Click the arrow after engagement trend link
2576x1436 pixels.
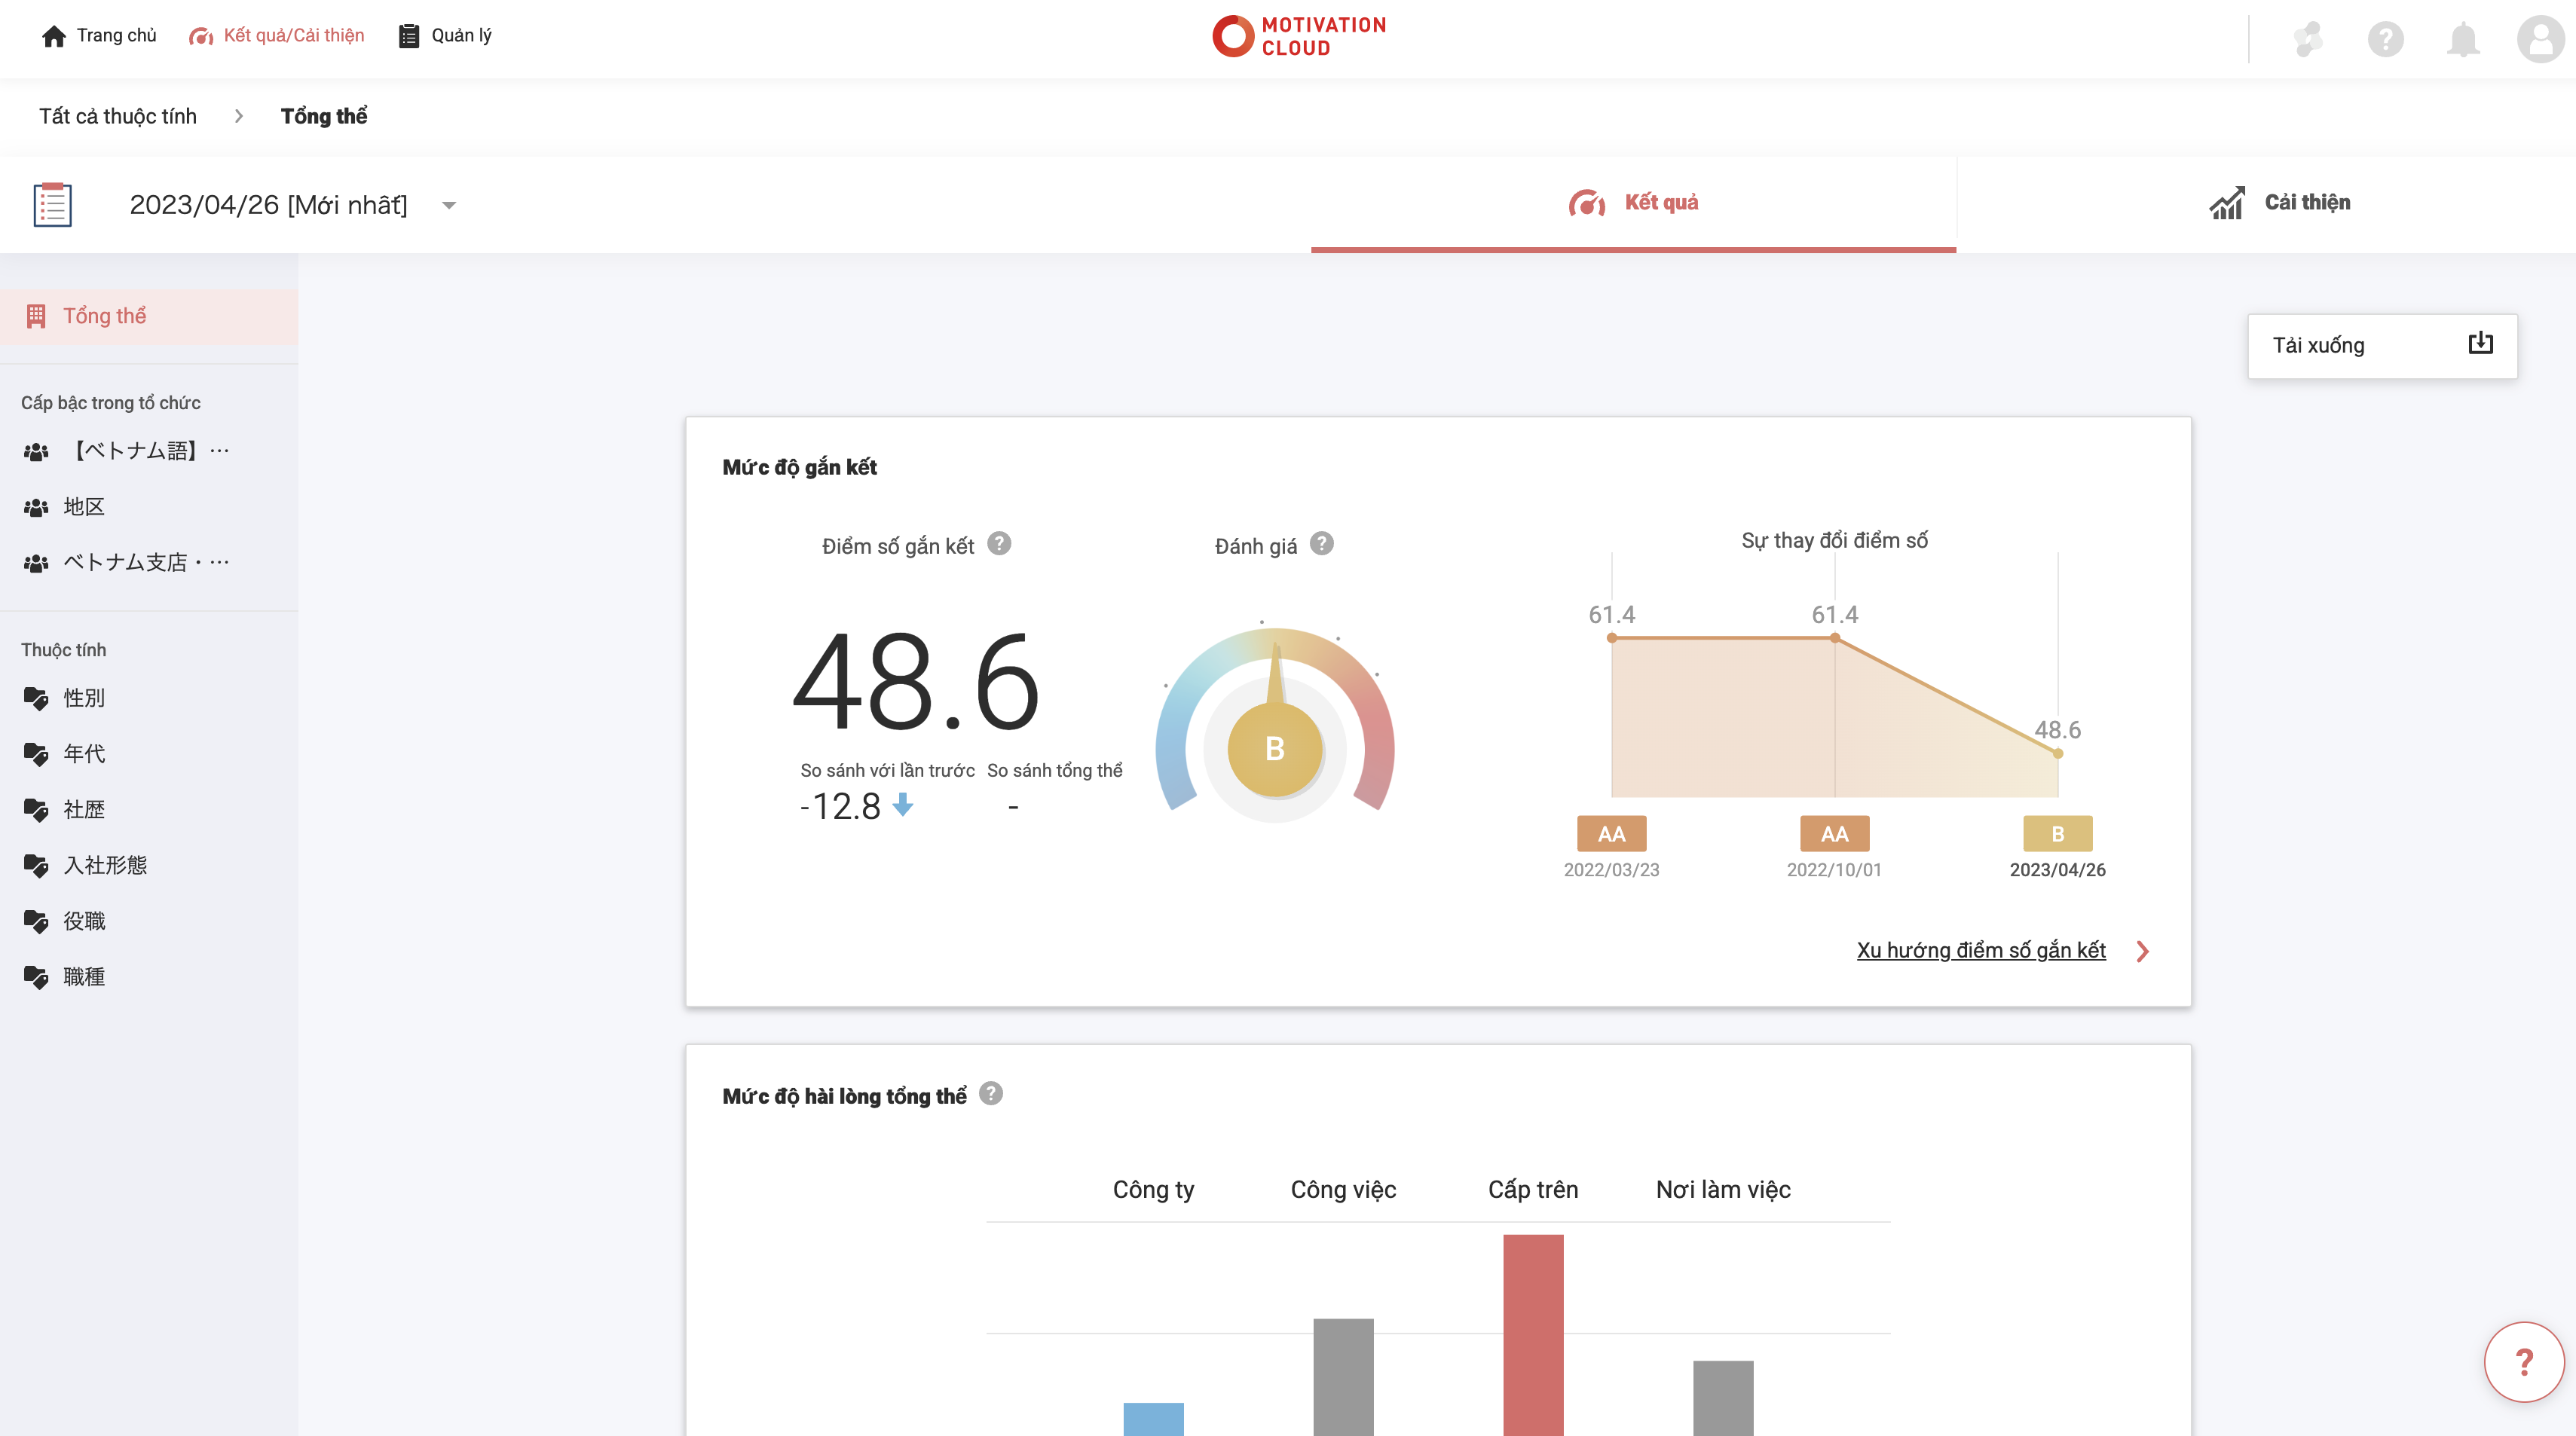click(2142, 951)
